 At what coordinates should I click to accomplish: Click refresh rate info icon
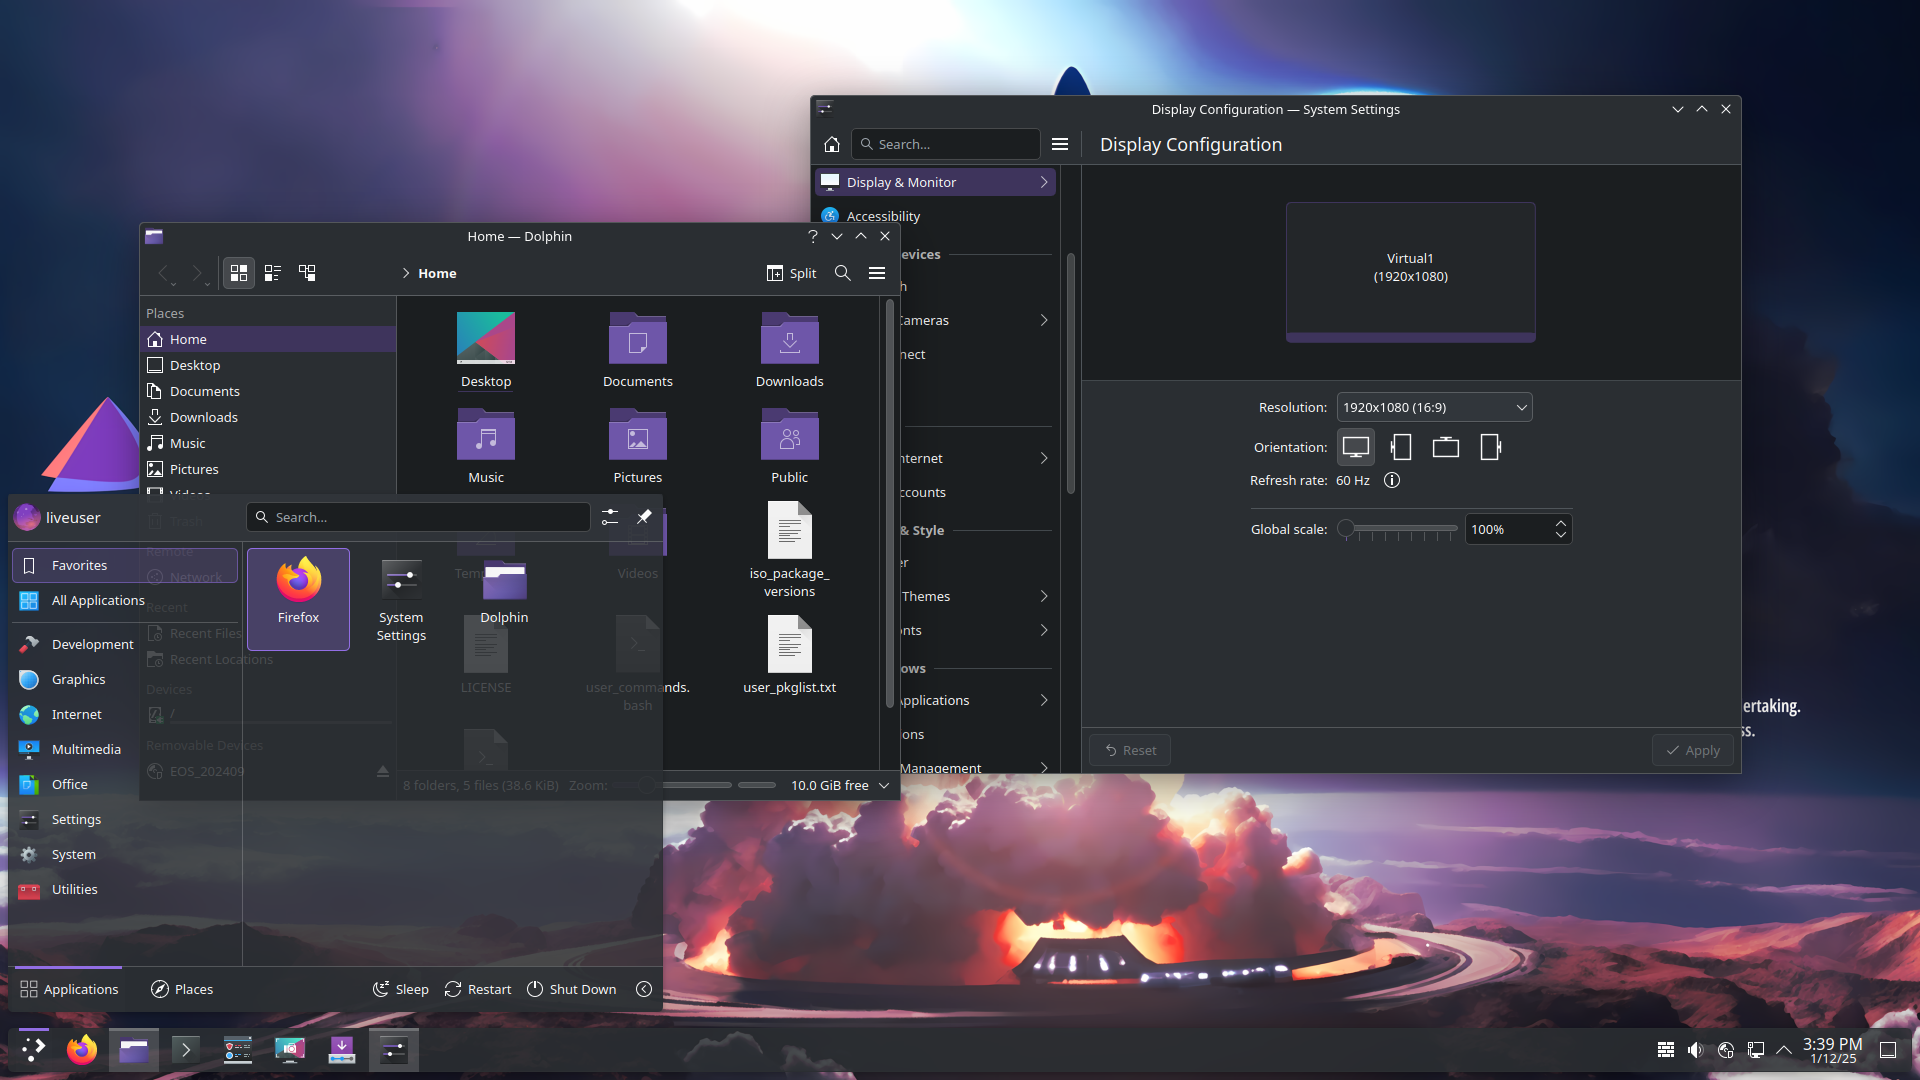1391,481
